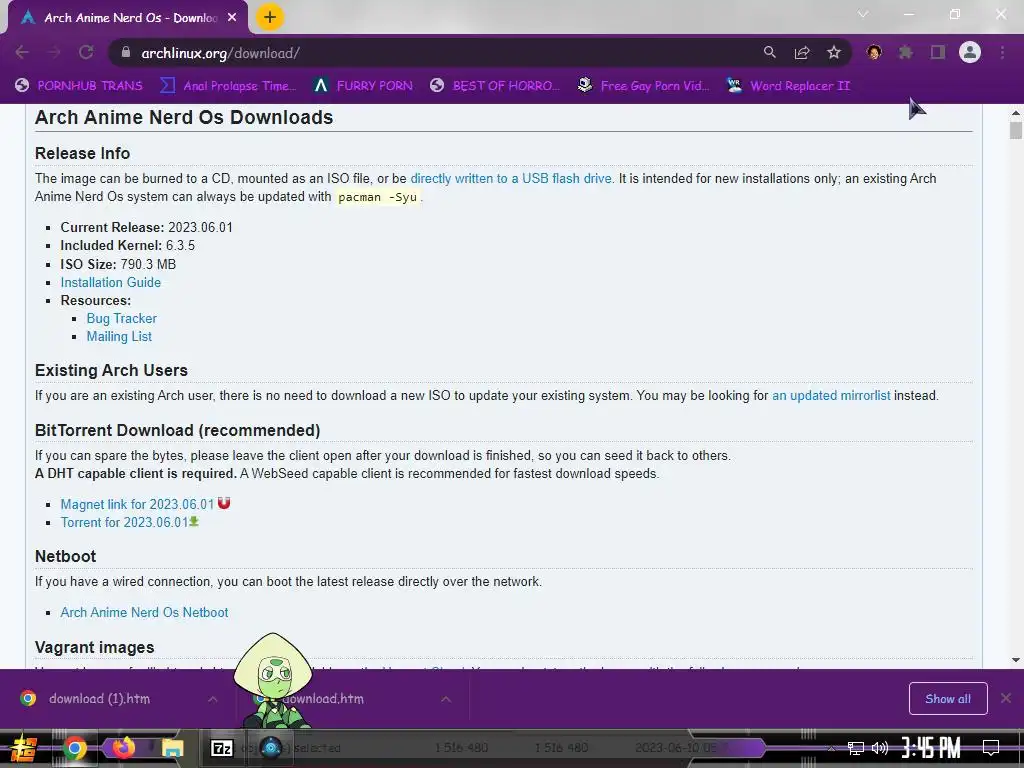Click the Show all downloads button

948,699
